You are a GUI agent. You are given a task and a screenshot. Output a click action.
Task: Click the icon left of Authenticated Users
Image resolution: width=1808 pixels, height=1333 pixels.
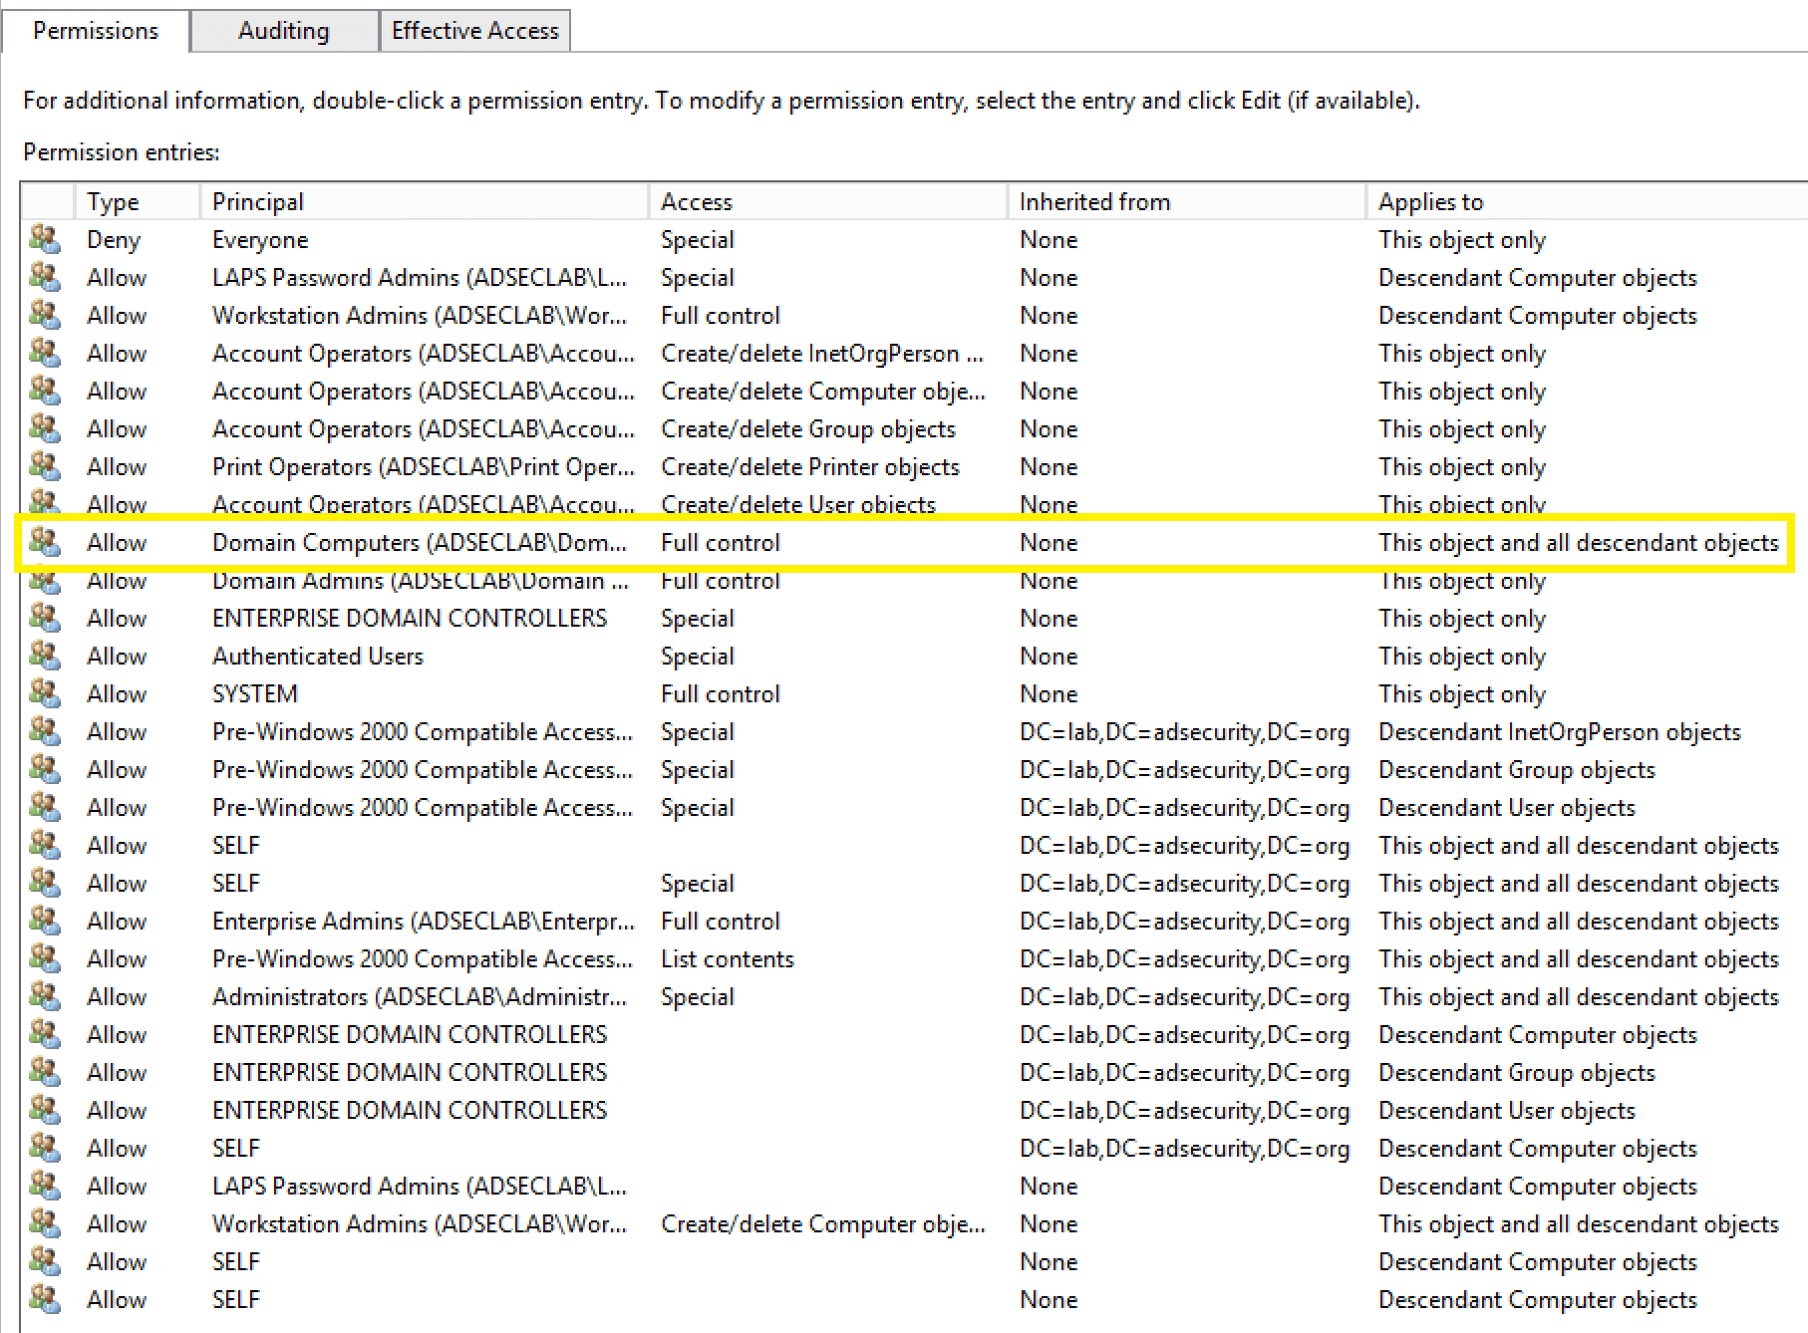44,656
